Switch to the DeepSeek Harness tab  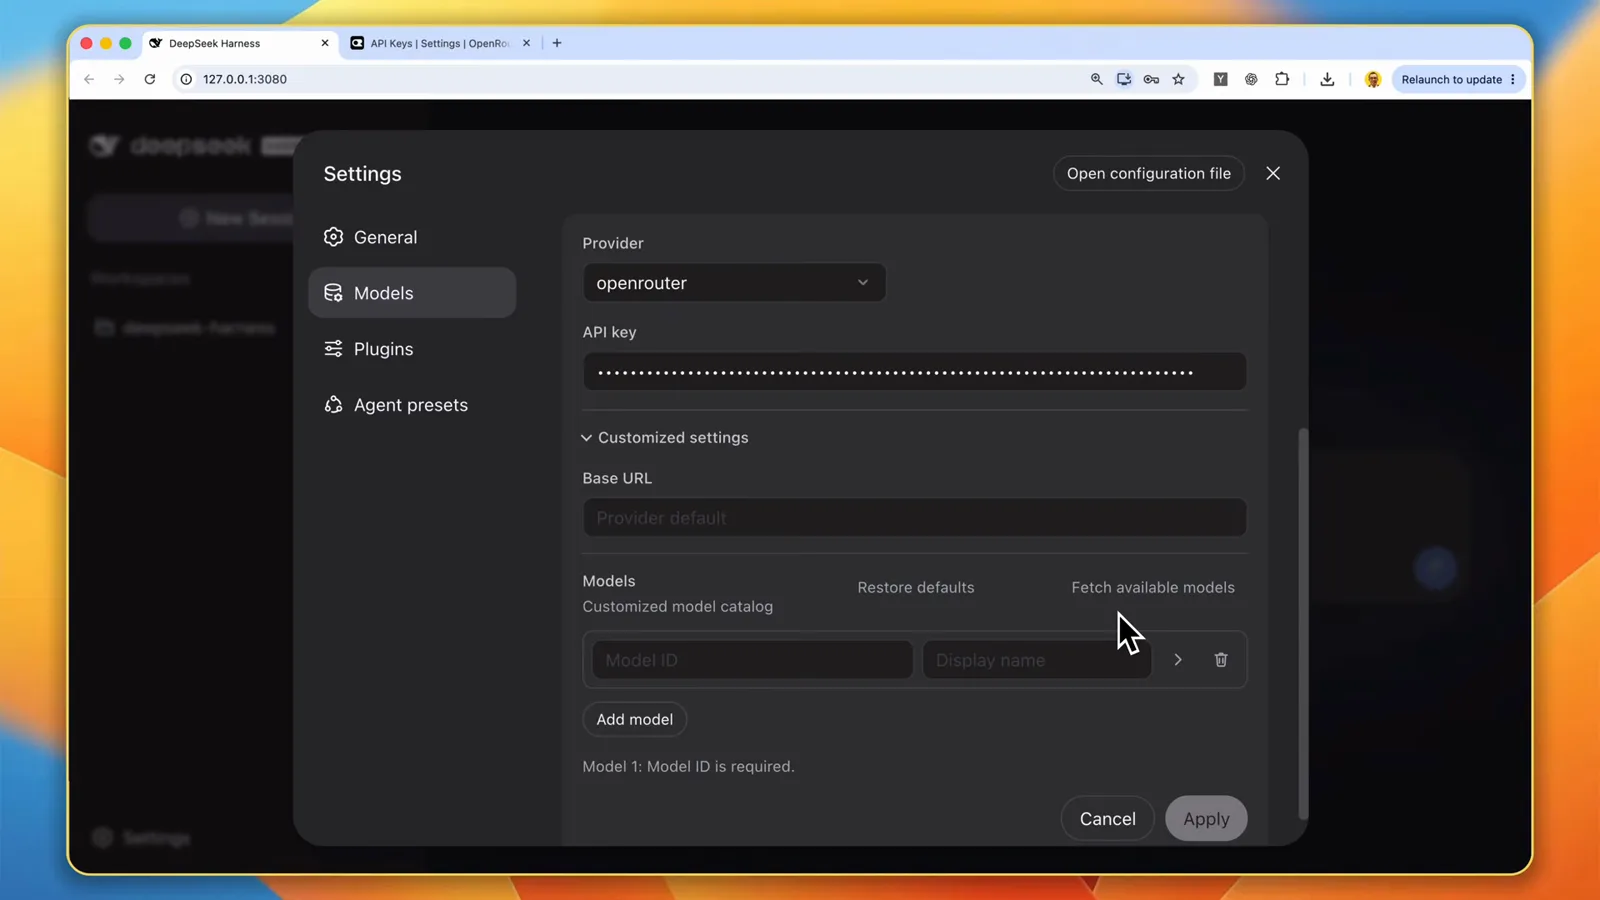tap(240, 43)
